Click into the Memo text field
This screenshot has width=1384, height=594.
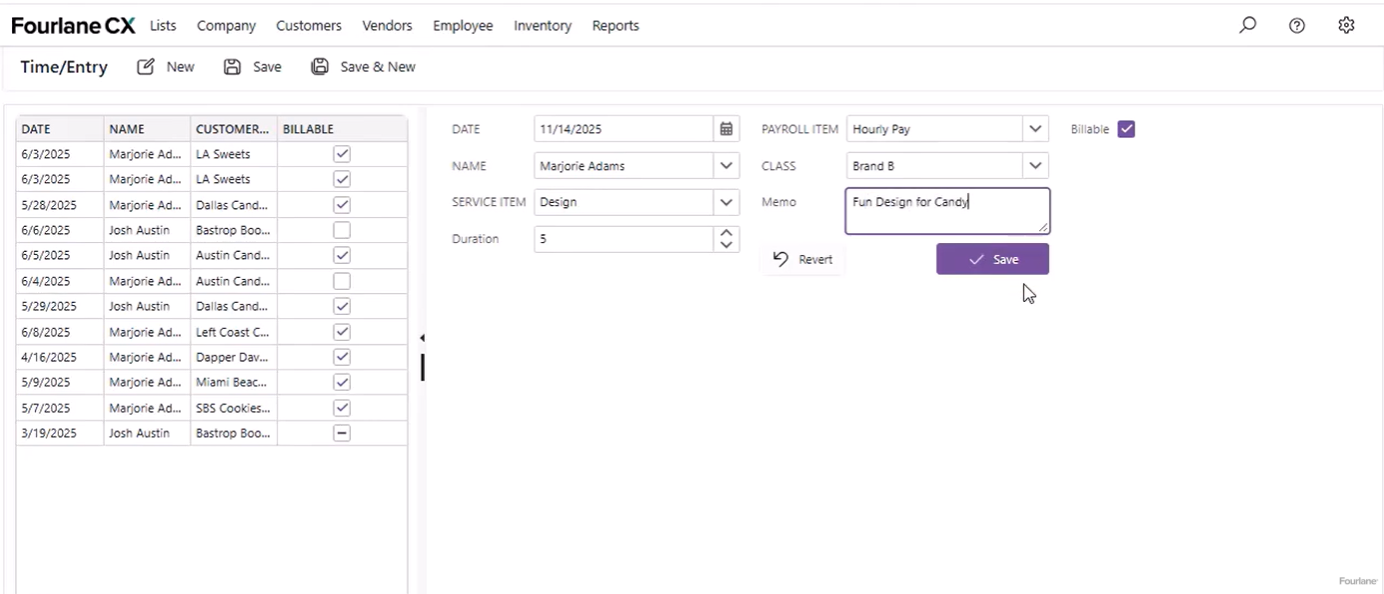click(x=946, y=211)
